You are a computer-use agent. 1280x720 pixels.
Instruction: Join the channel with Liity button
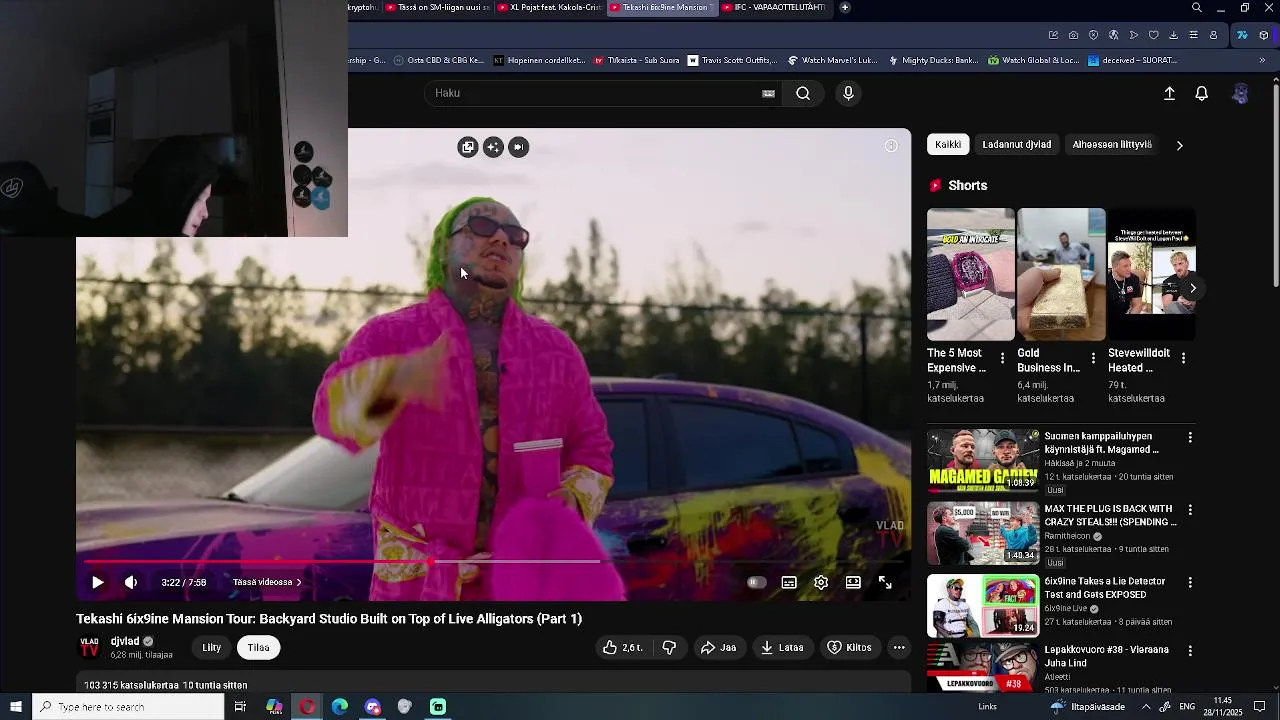212,647
